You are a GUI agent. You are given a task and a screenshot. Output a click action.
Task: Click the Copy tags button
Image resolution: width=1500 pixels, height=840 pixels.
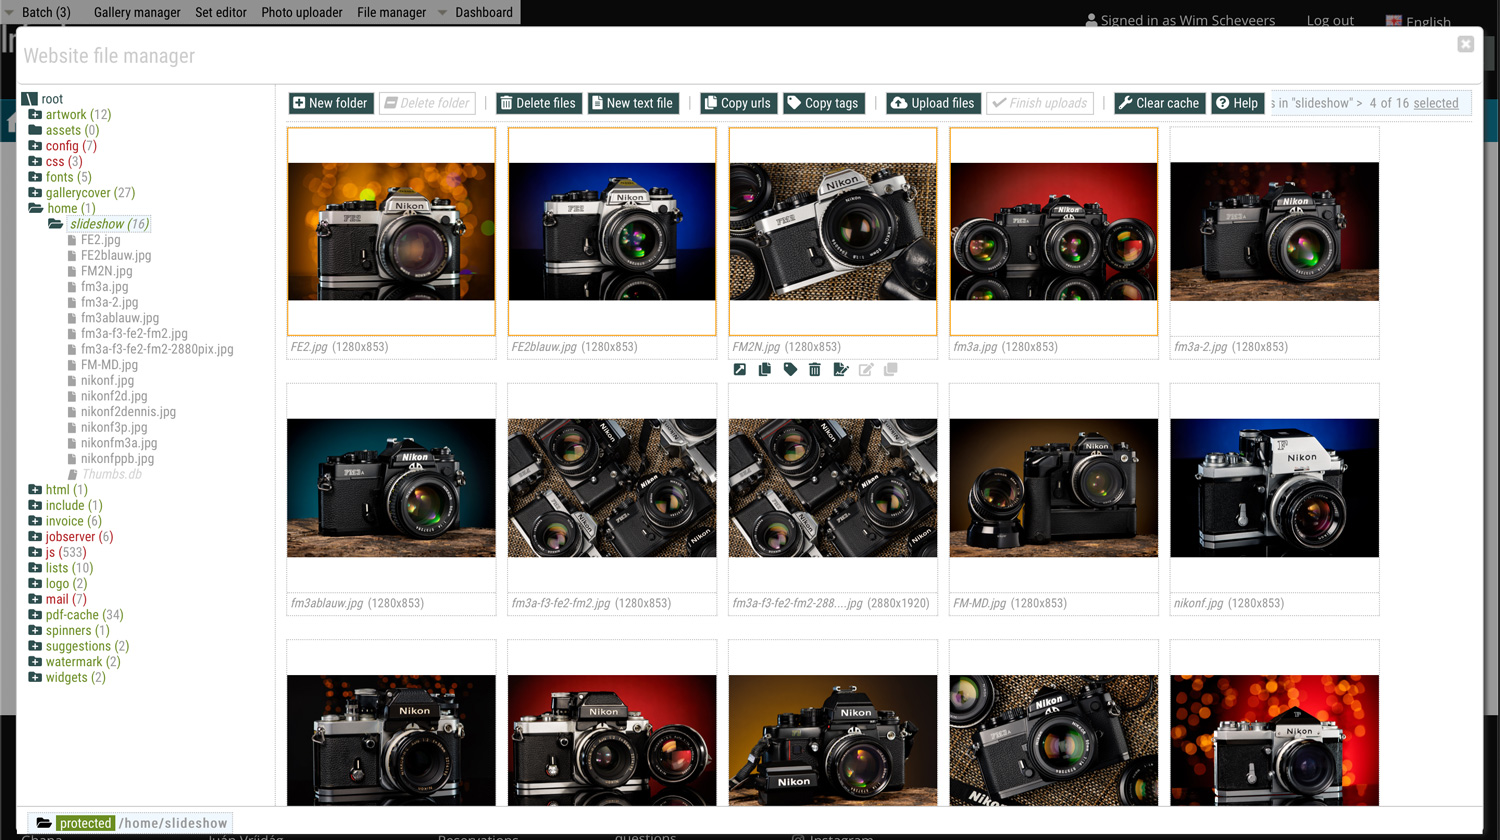pyautogui.click(x=824, y=103)
